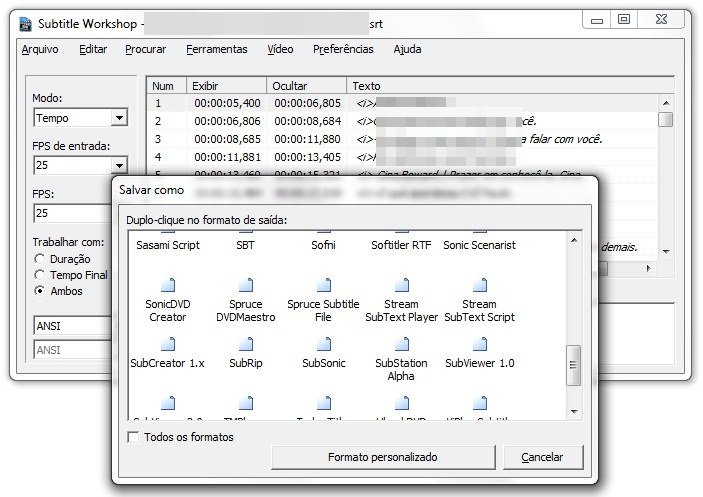
Task: Click the Num column header
Action: tap(166, 86)
